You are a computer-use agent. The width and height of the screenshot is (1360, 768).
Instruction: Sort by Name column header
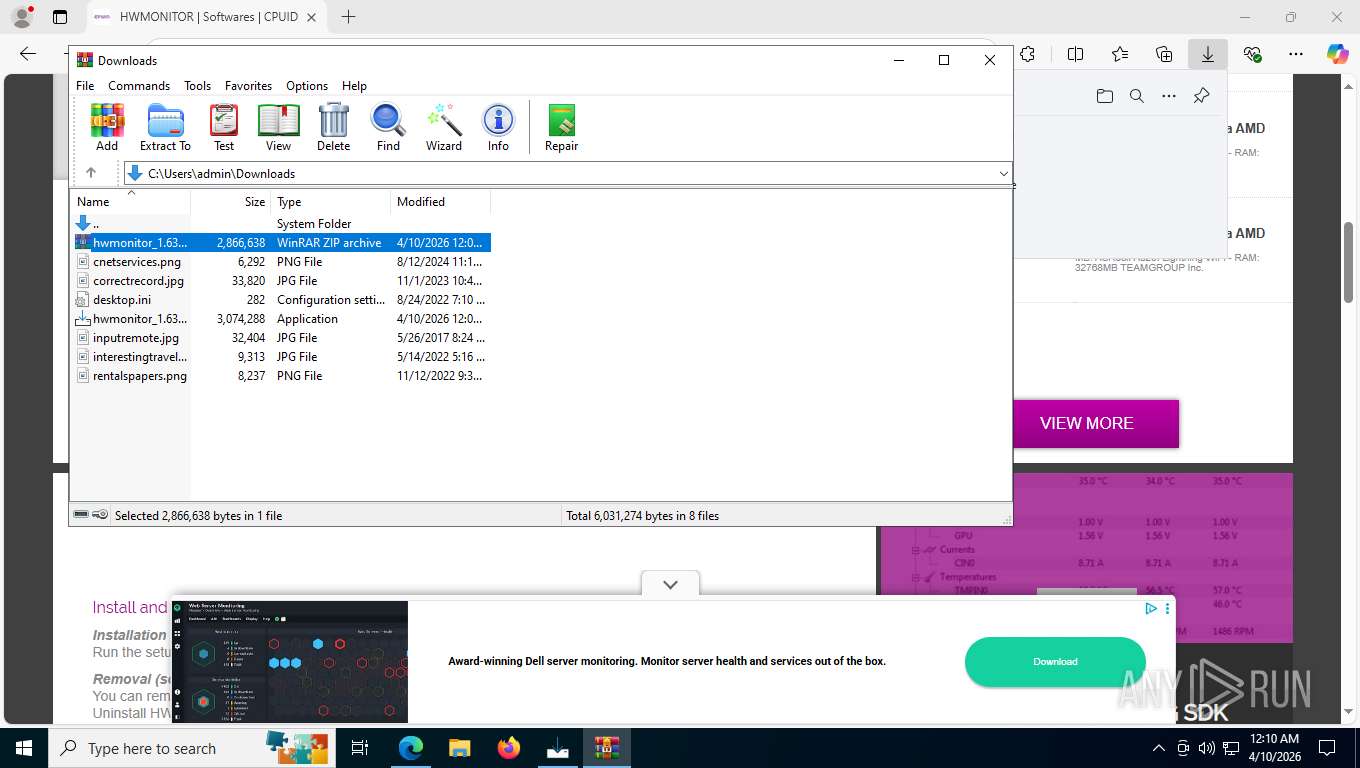tap(130, 202)
